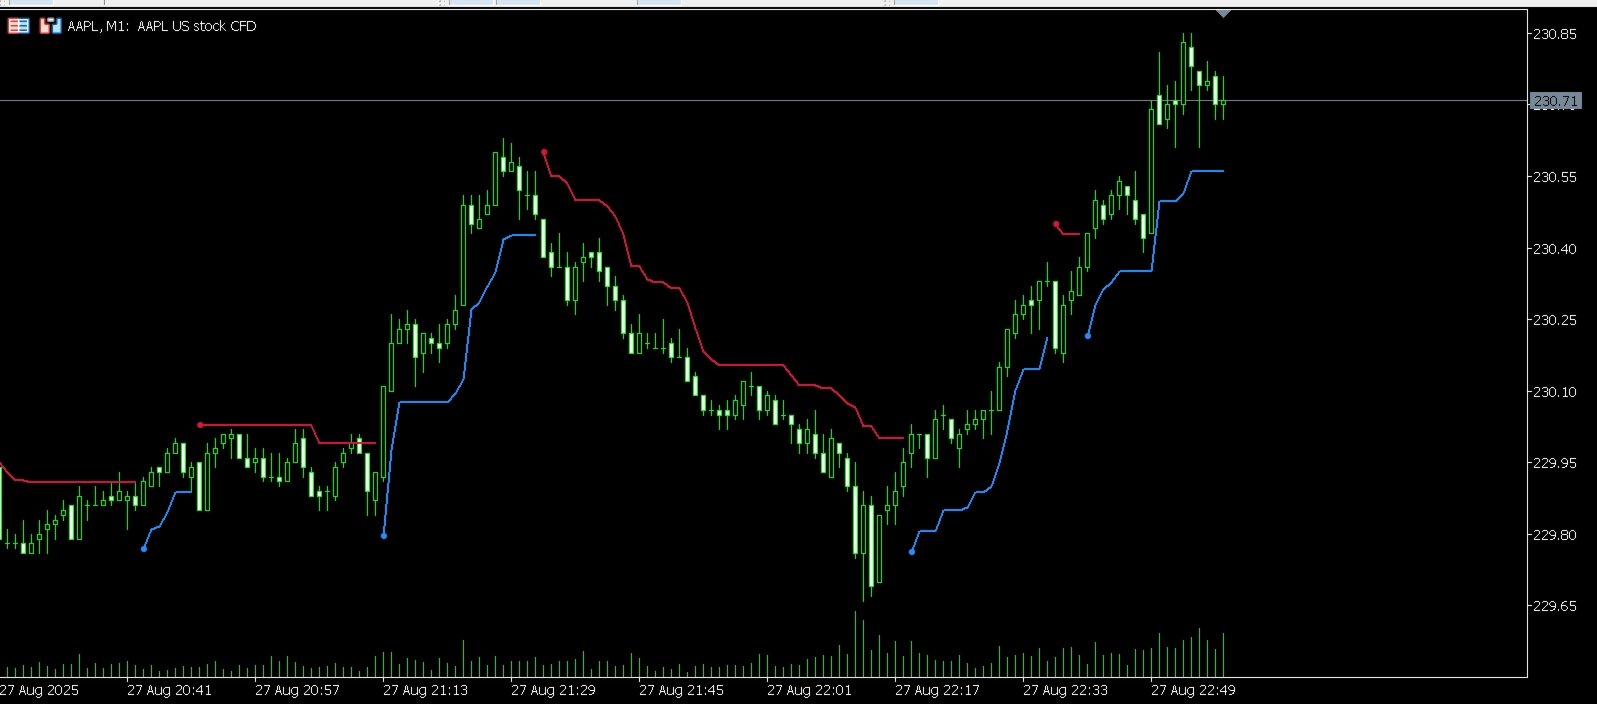This screenshot has height=704, width=1597.
Task: Click the 229.80 price axis label
Action: coord(1555,535)
